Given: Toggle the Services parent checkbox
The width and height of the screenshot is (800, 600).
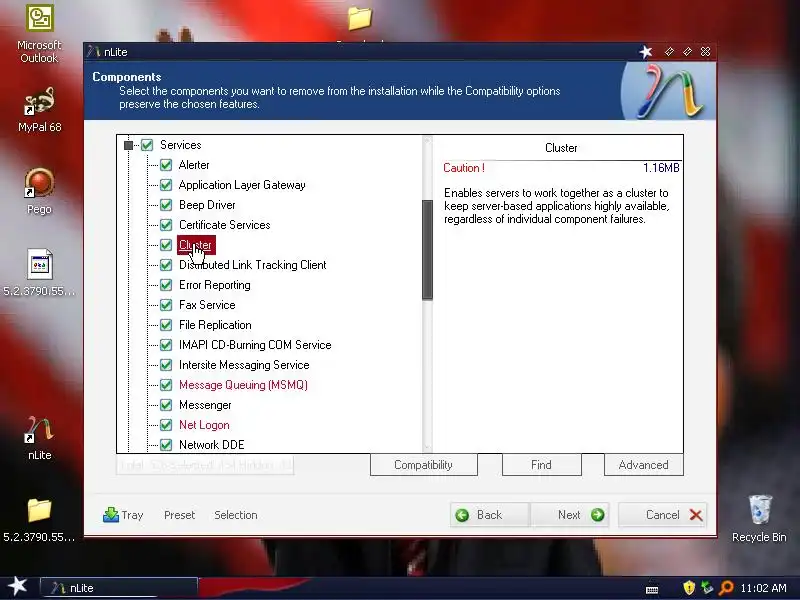Looking at the screenshot, I should click(147, 145).
